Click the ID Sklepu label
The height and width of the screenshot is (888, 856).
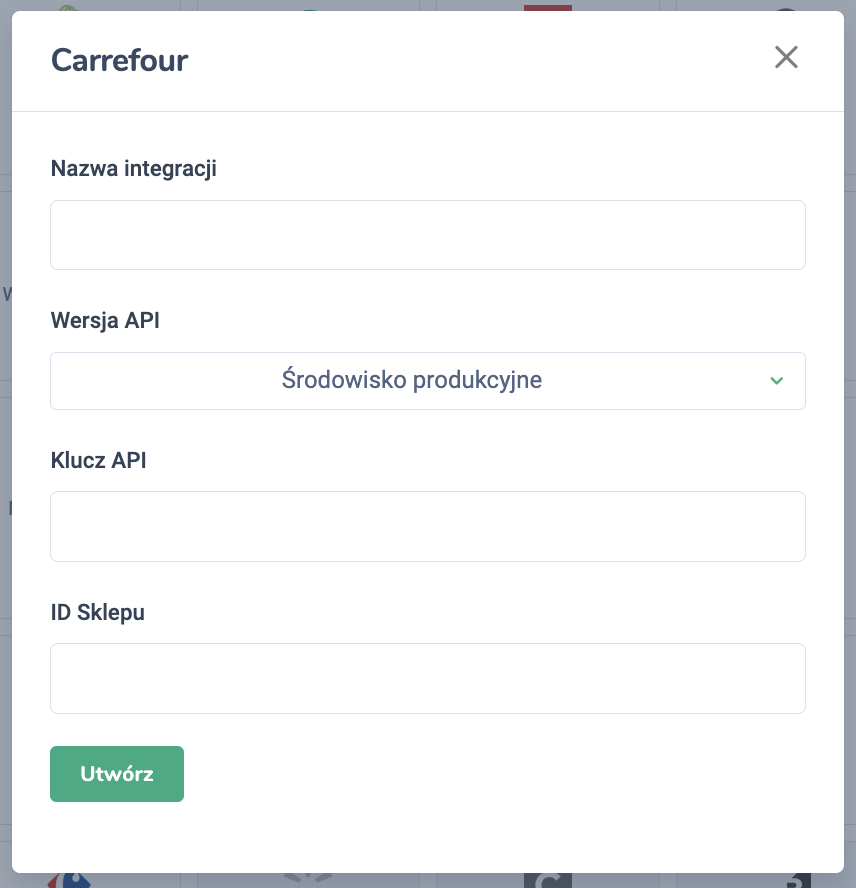click(x=97, y=612)
